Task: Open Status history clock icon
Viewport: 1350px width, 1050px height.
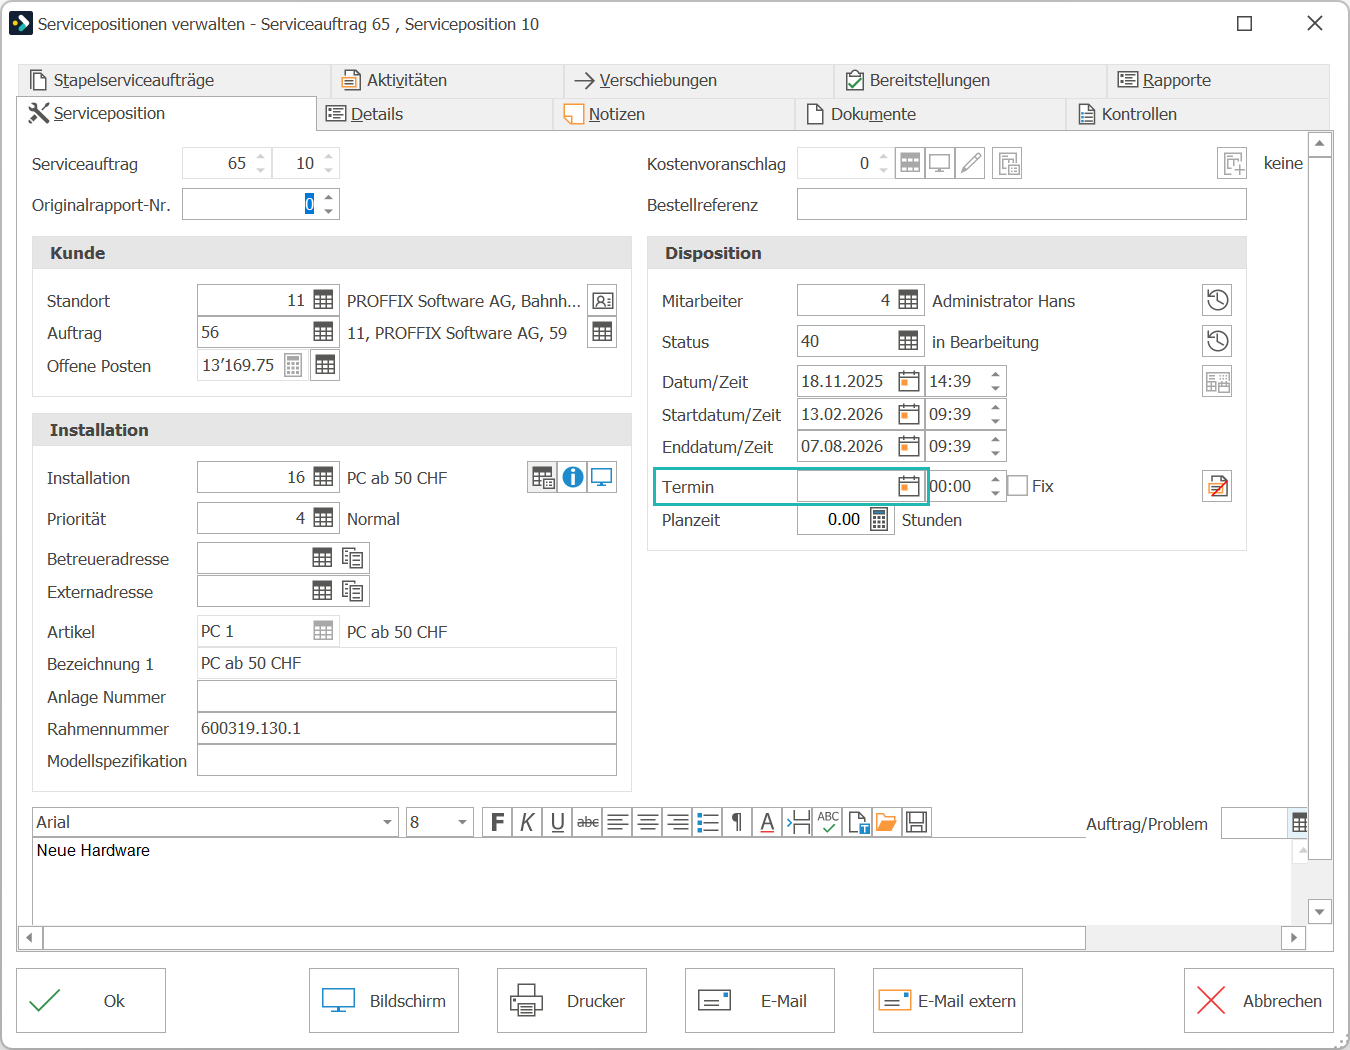Action: click(1217, 341)
